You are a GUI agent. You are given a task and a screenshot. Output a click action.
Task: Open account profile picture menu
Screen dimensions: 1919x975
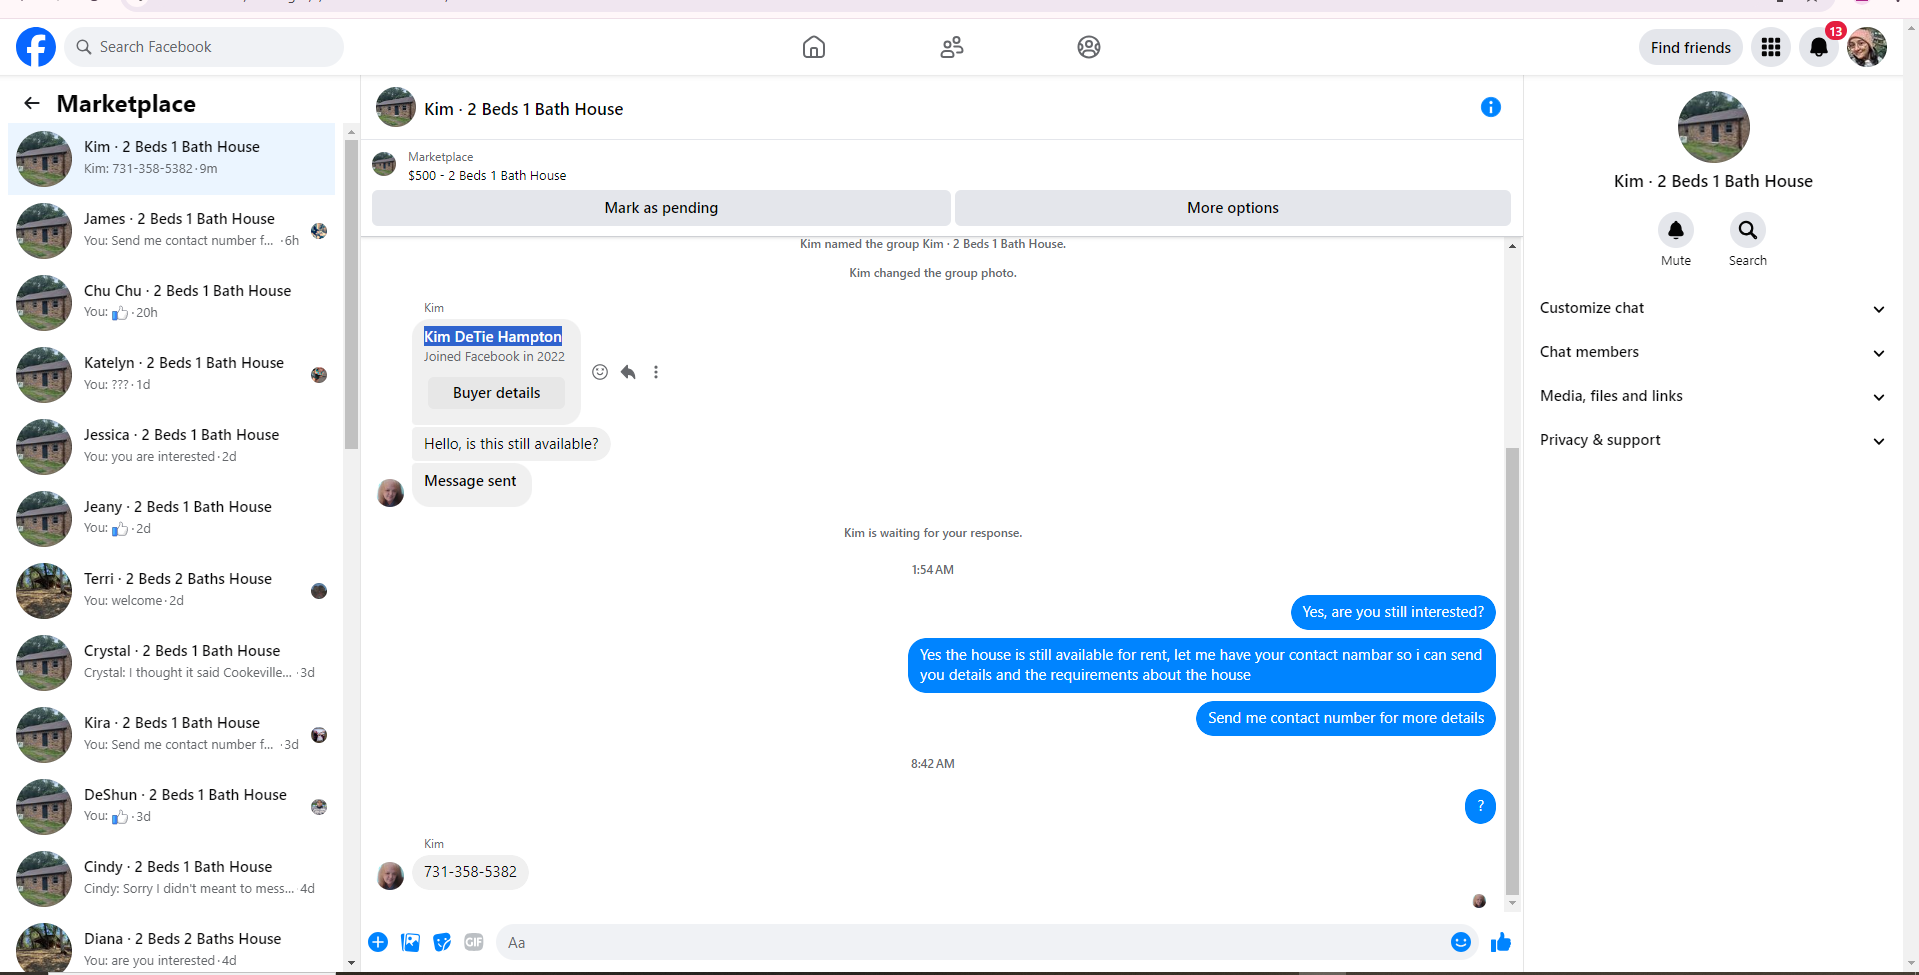[1867, 47]
